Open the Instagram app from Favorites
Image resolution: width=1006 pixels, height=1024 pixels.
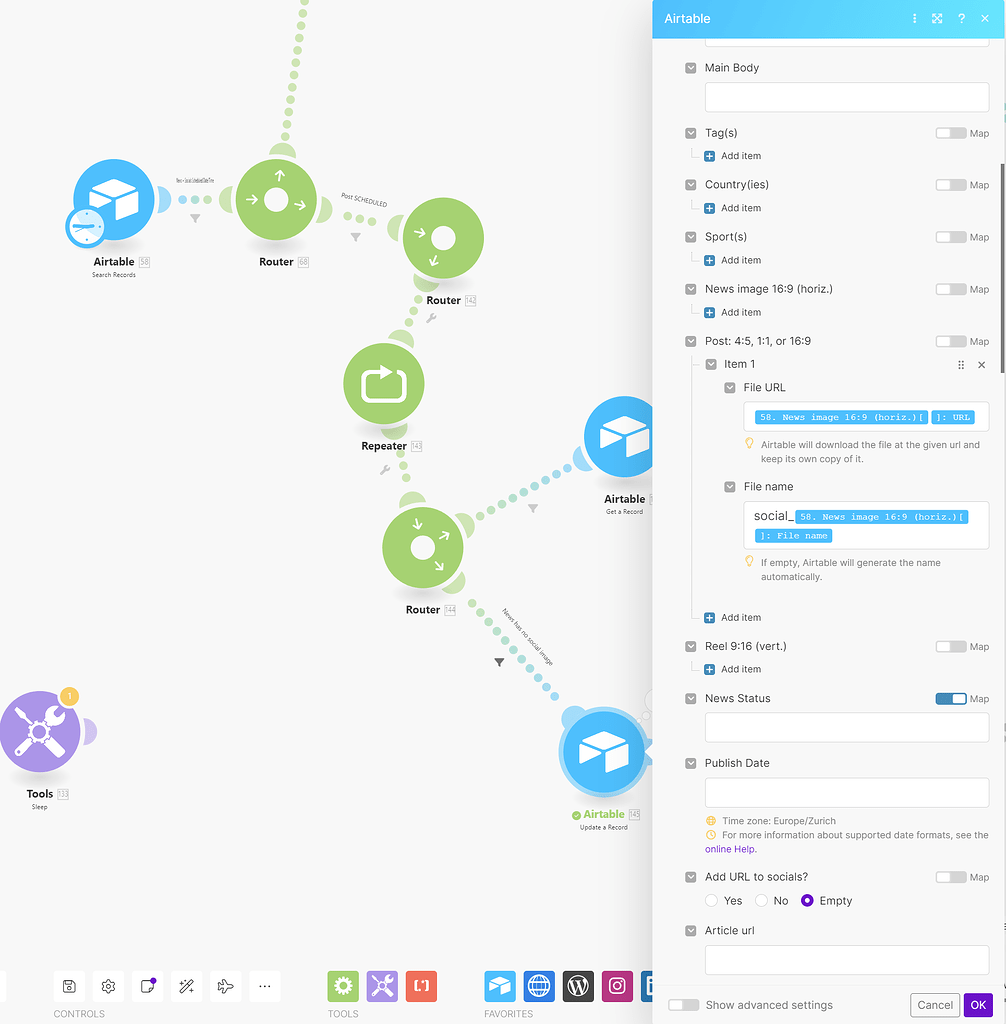click(617, 986)
